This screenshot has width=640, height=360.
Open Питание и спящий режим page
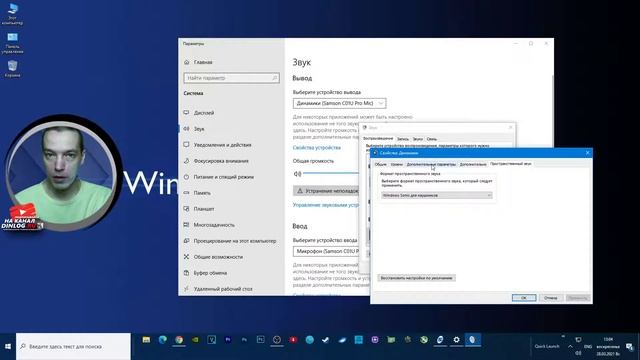[224, 177]
